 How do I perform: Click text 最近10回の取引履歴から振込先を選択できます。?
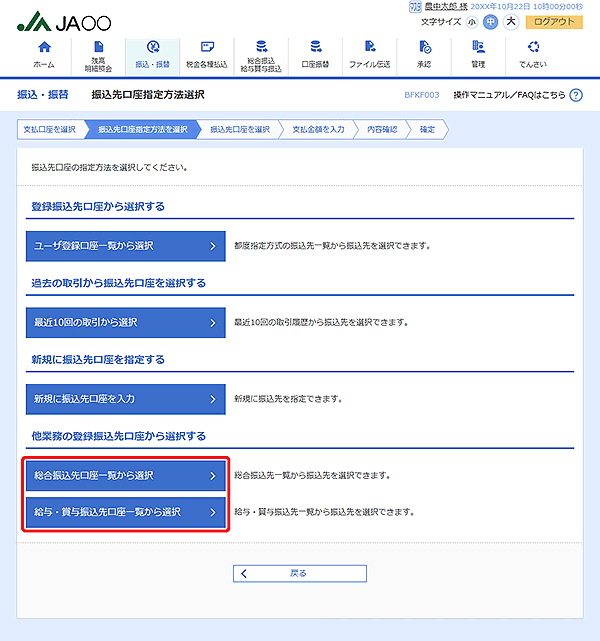[321, 323]
